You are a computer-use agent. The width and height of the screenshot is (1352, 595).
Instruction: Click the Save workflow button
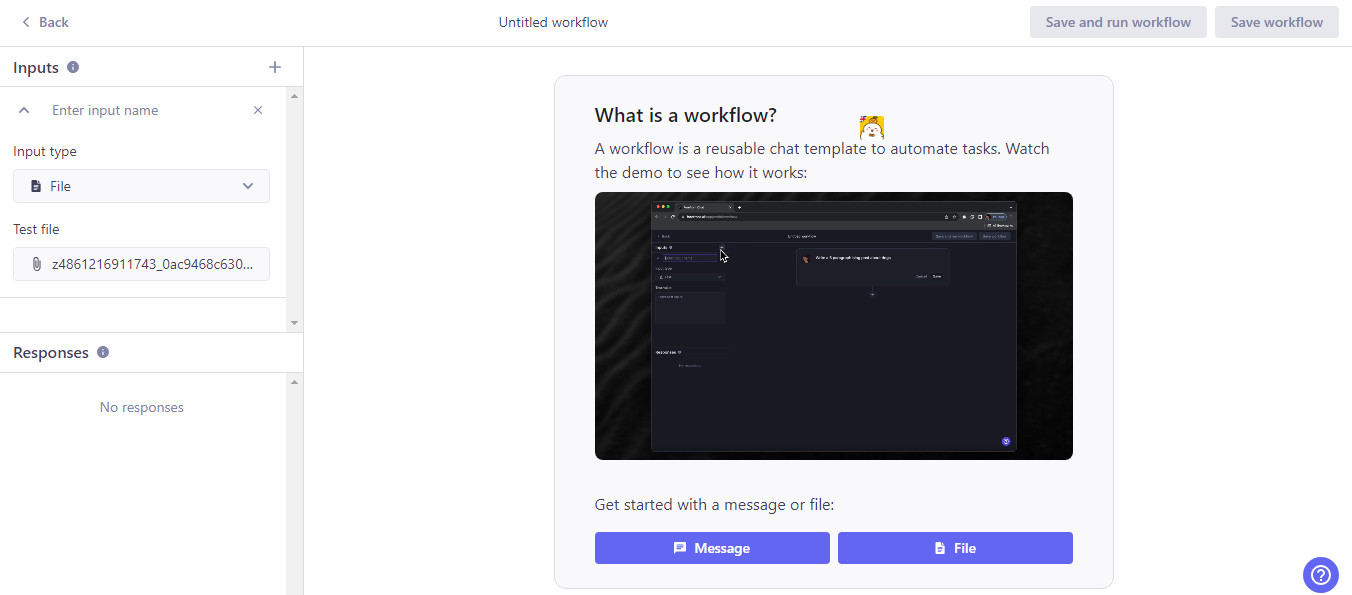tap(1276, 22)
